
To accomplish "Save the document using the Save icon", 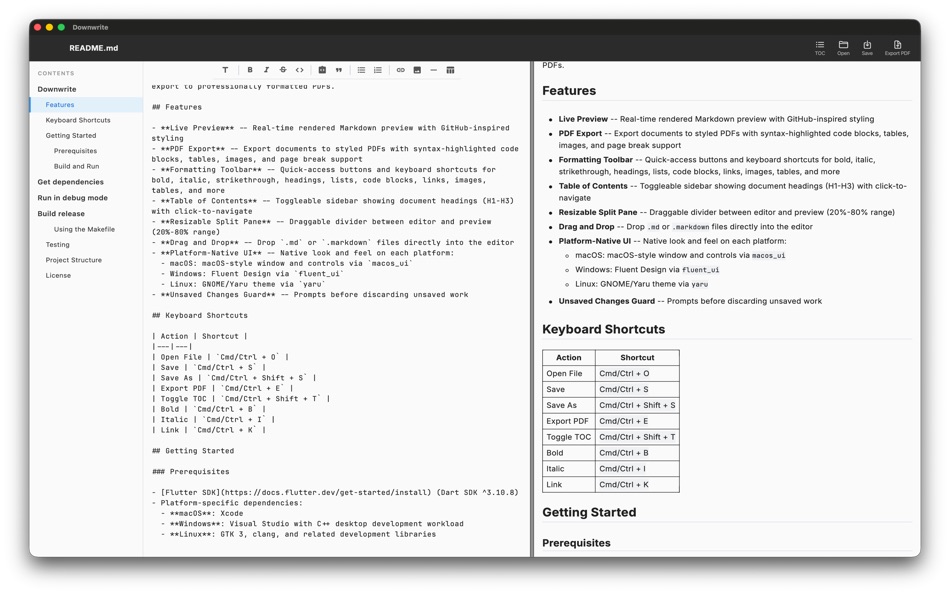I will click(x=867, y=46).
